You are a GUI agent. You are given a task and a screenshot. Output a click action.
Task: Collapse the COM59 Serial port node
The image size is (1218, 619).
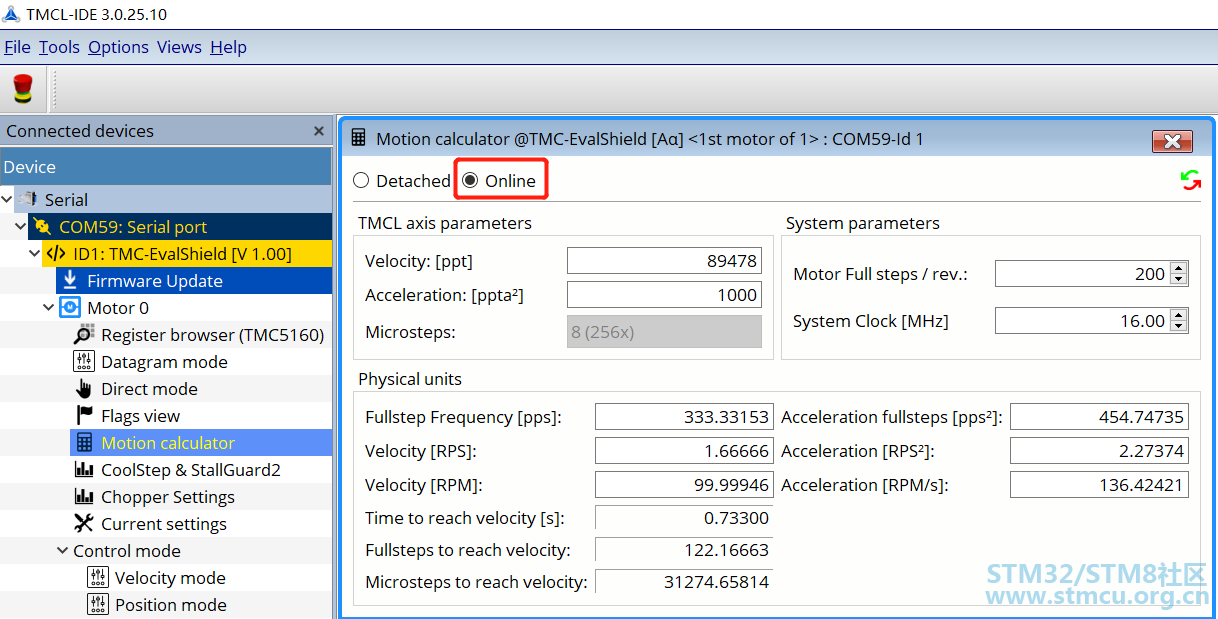(x=22, y=227)
